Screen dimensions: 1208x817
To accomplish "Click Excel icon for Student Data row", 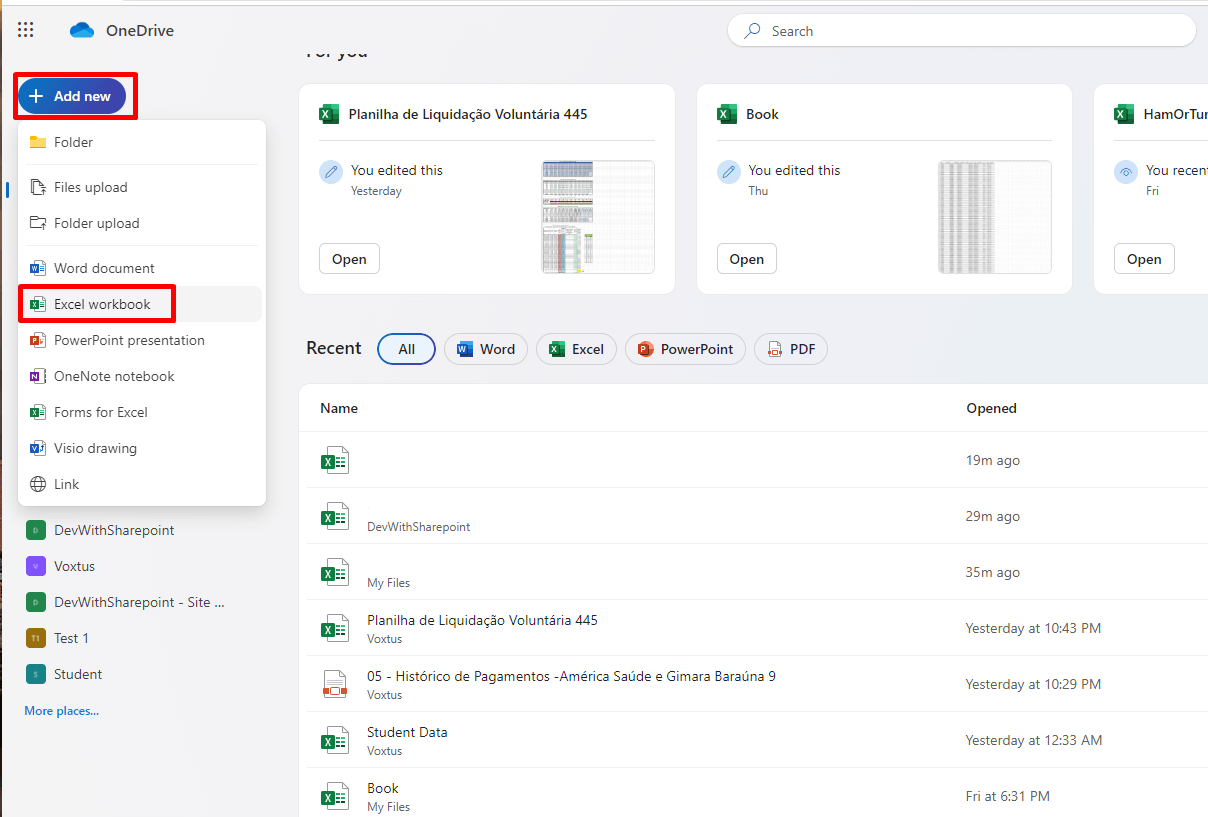I will [334, 740].
